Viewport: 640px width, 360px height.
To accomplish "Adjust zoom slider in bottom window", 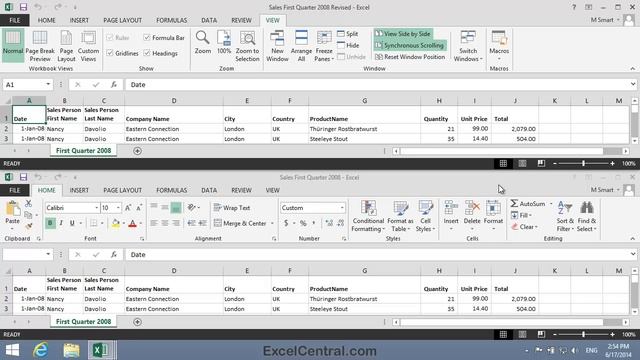I will (583, 334).
